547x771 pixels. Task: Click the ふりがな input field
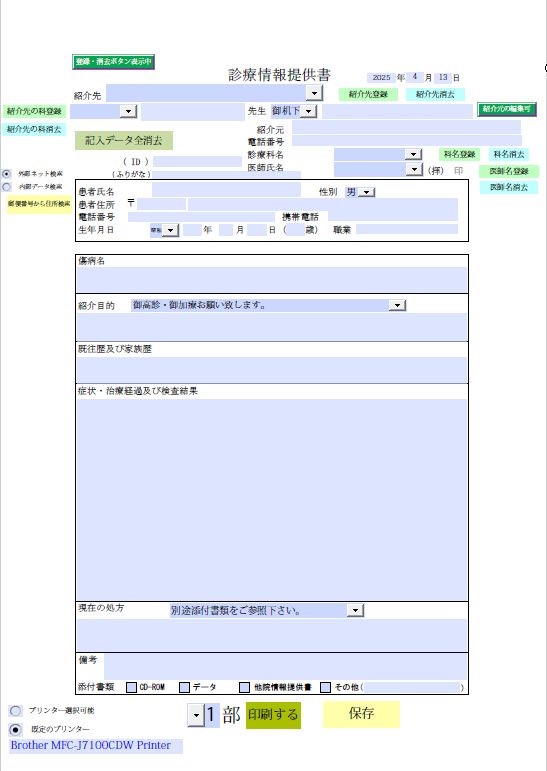[226, 174]
